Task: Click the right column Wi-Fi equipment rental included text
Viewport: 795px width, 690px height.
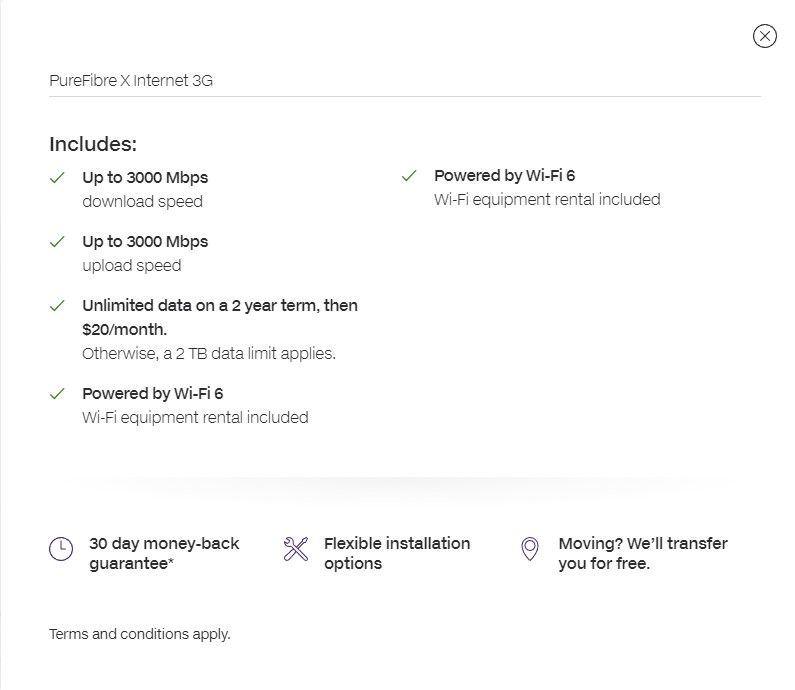Action: pos(547,200)
